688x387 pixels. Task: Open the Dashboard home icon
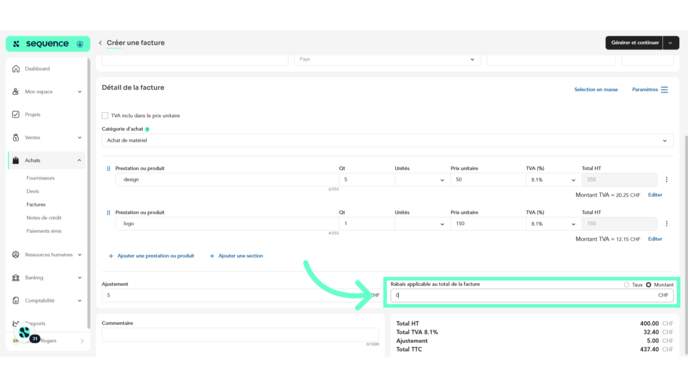point(16,69)
